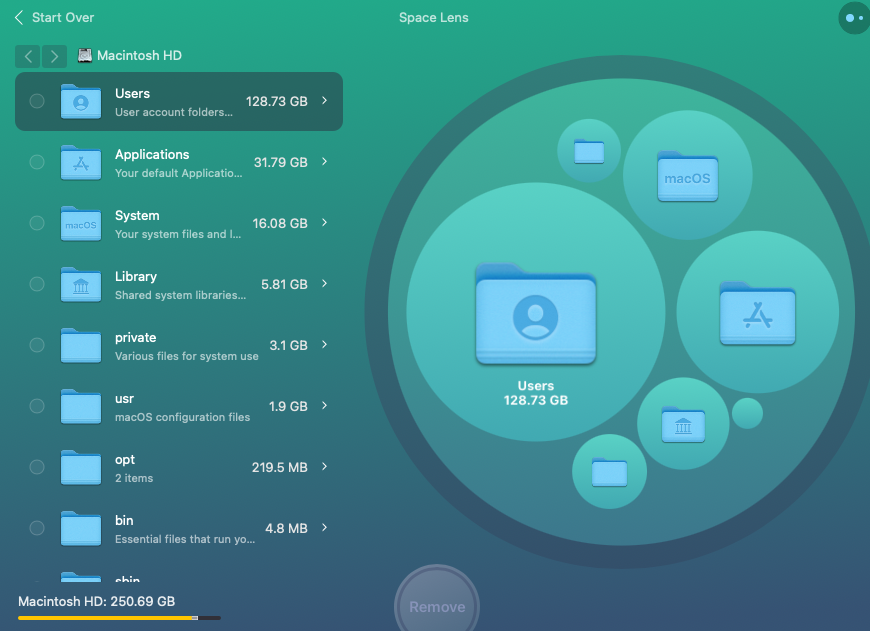
Task: Select the macOS System bubble in diagram
Action: click(687, 175)
